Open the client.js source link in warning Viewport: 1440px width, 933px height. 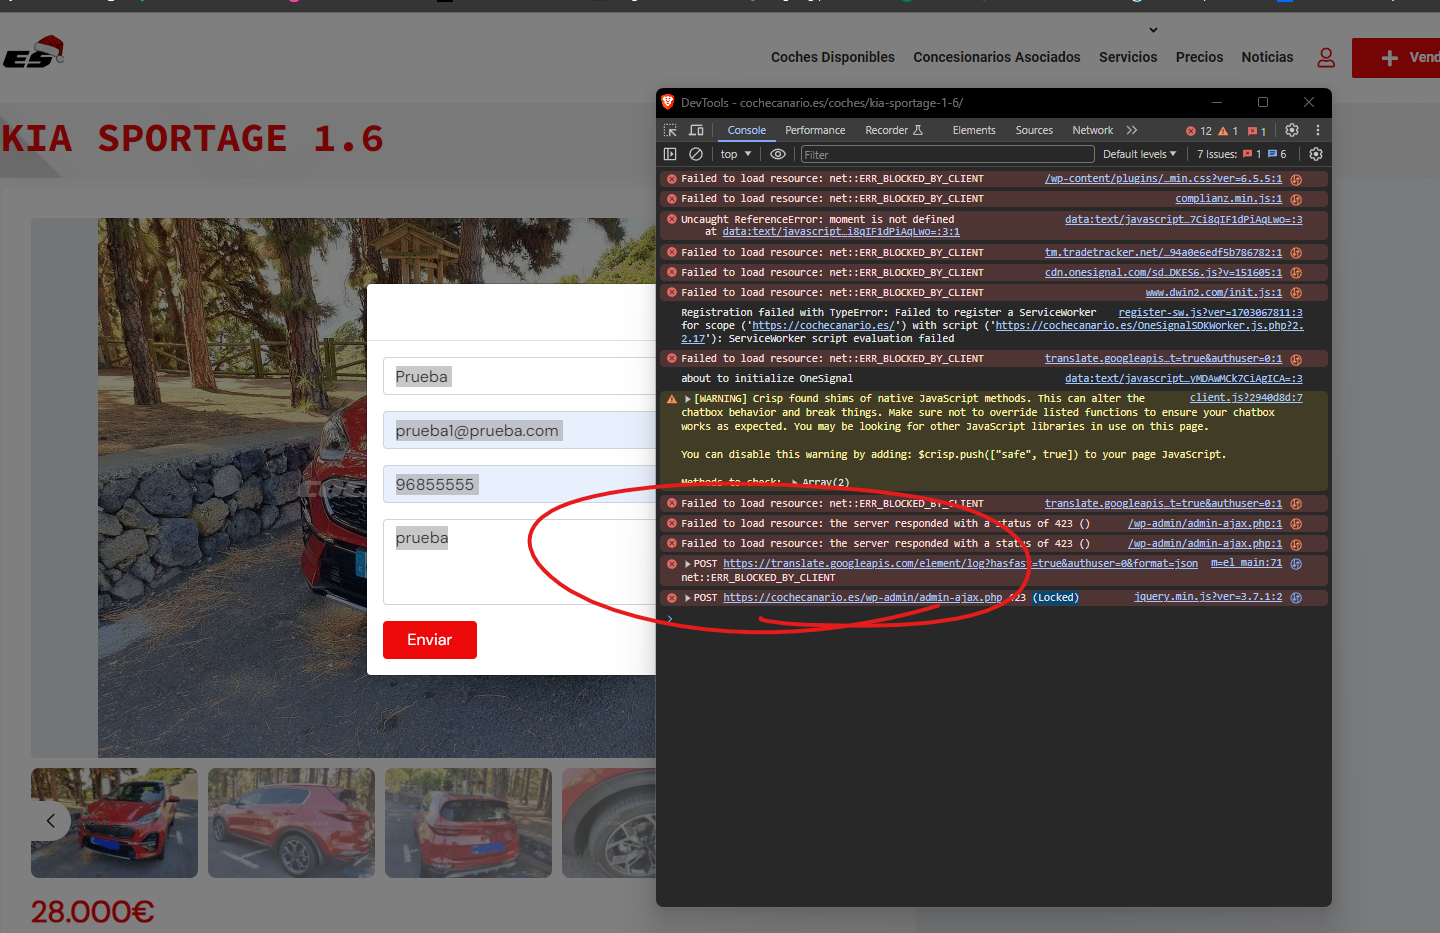(1246, 398)
